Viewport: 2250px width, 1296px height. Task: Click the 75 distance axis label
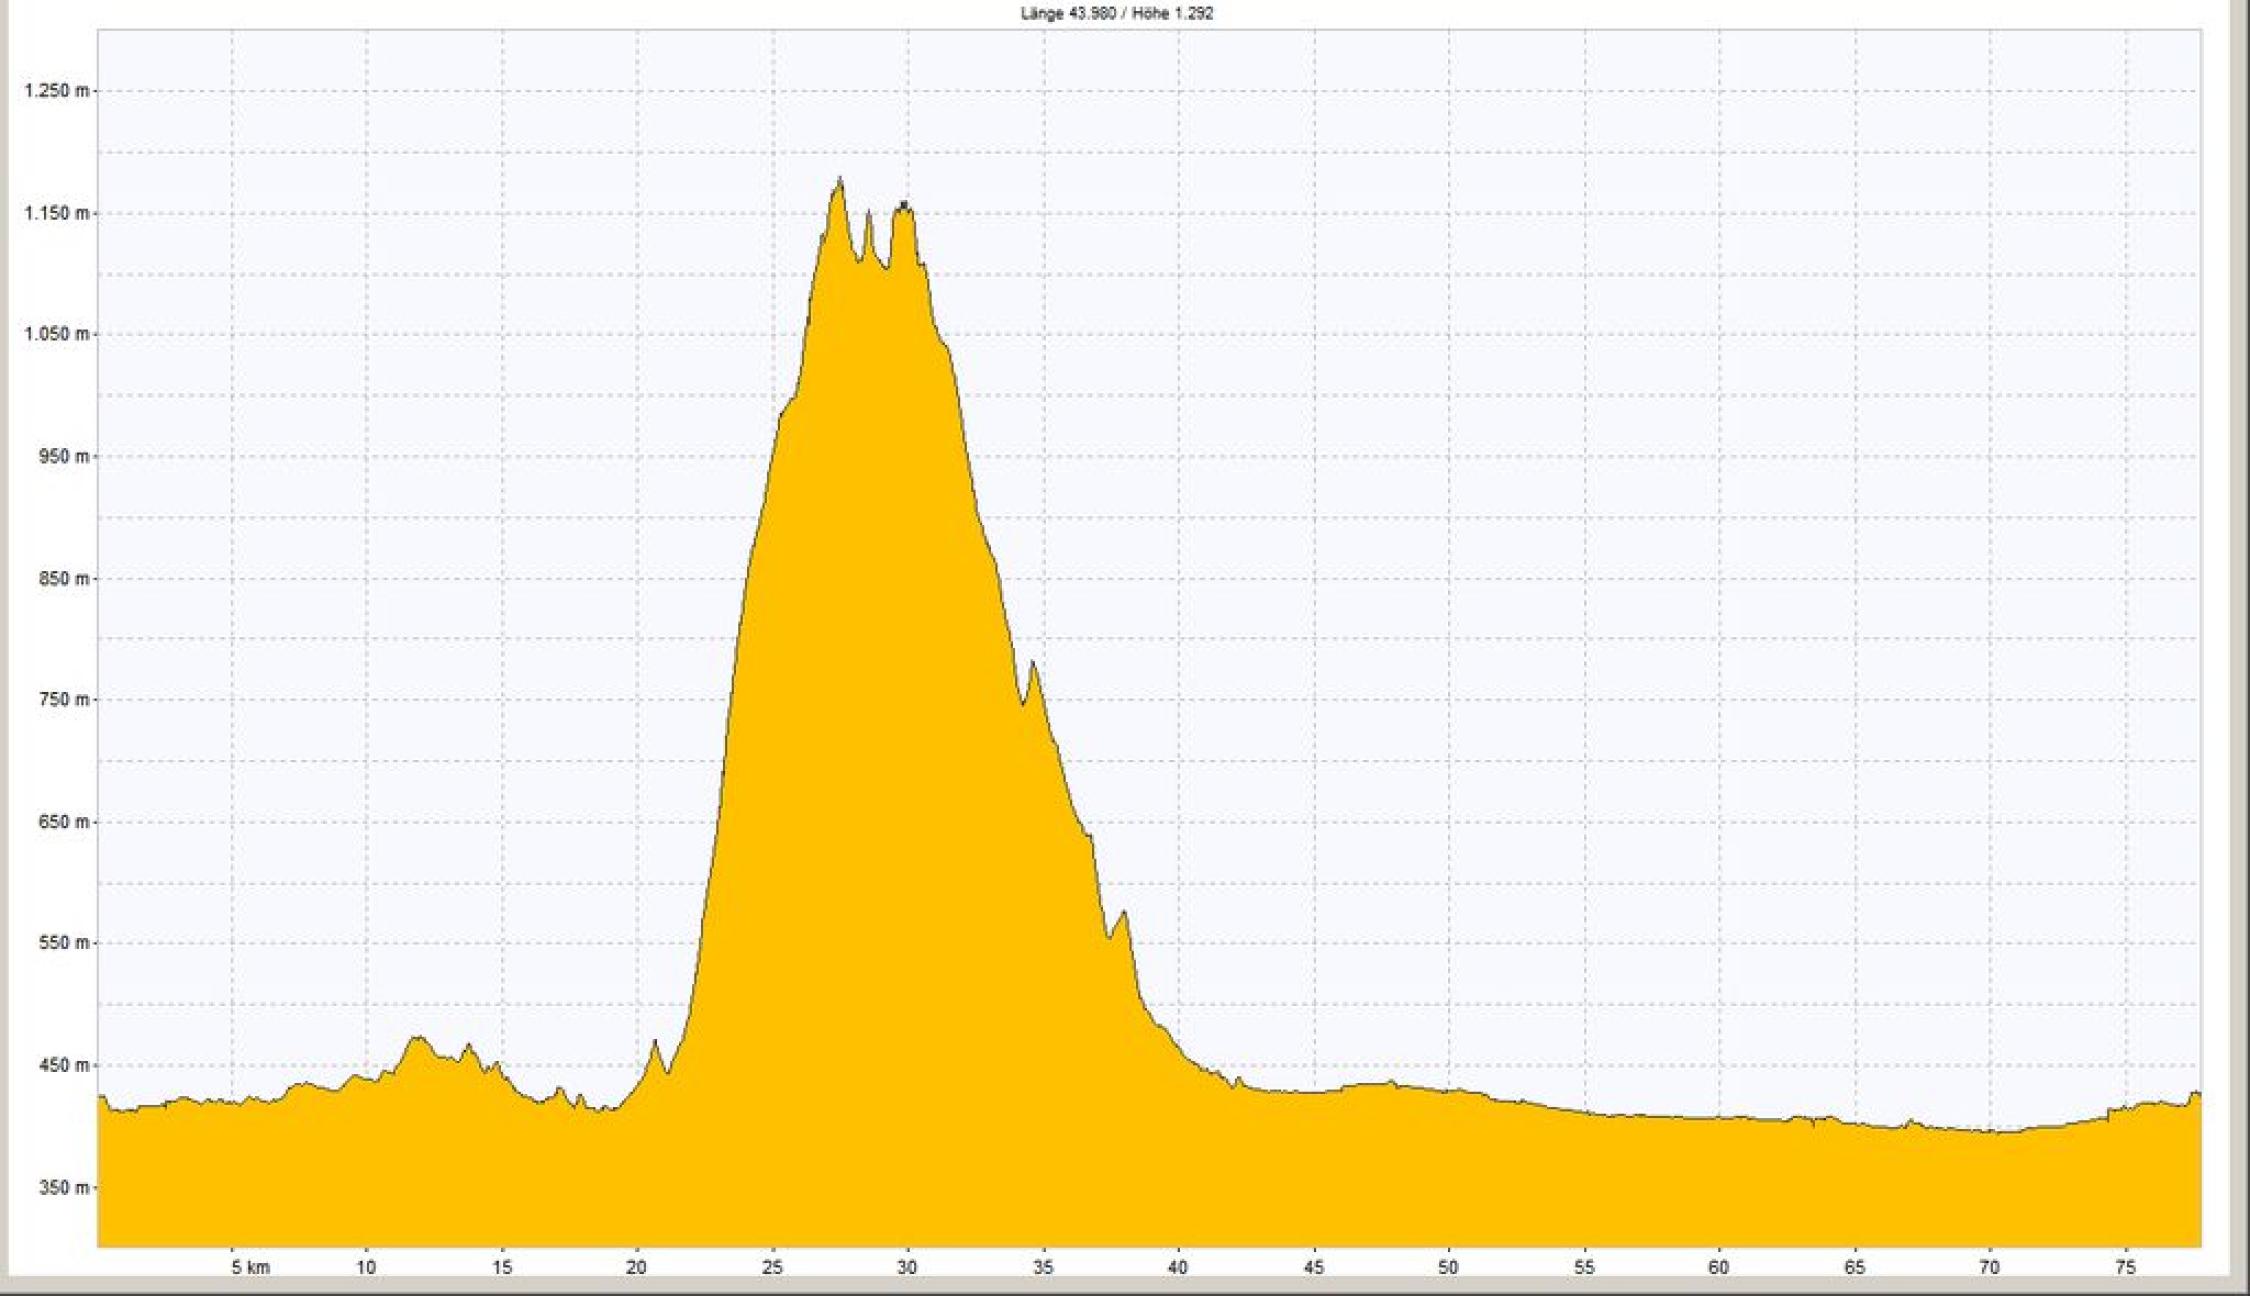[2125, 1268]
